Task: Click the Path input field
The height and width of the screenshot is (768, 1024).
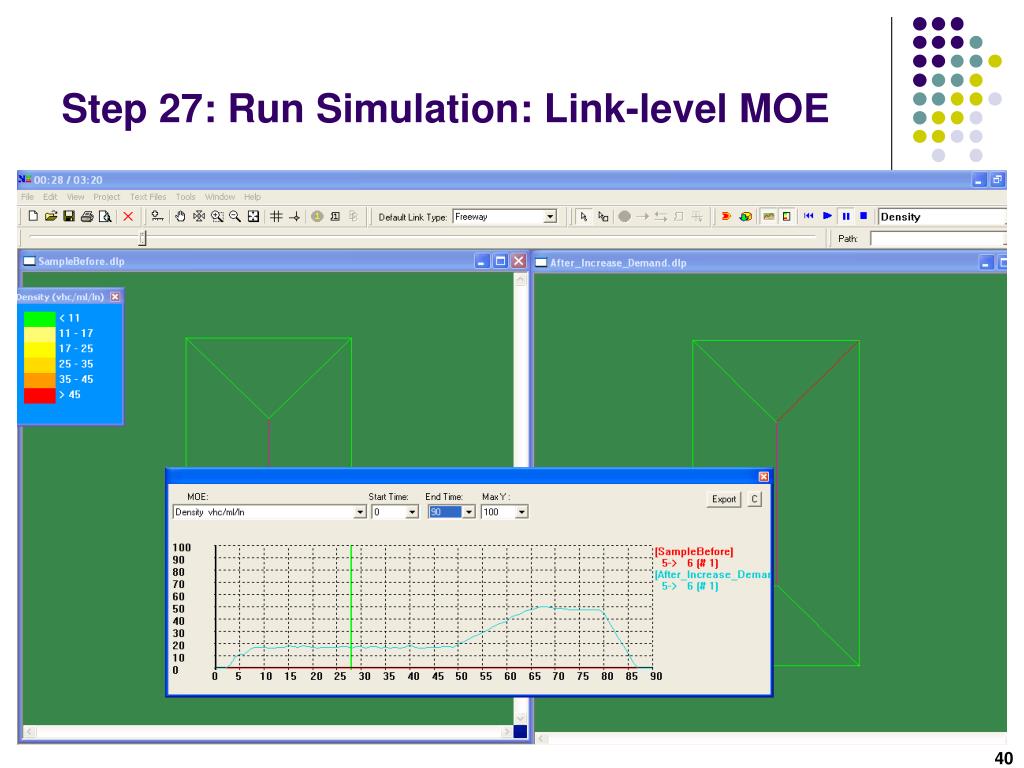Action: (938, 239)
